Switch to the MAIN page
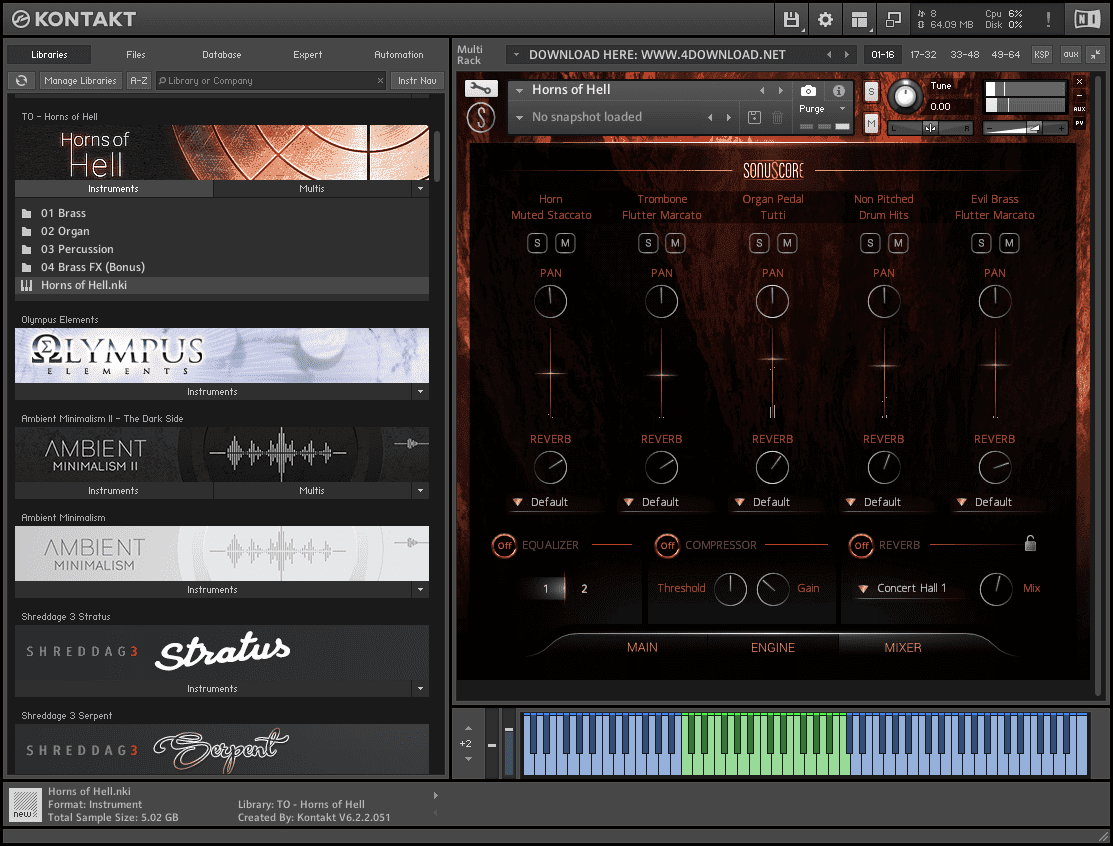Viewport: 1113px width, 846px height. point(642,647)
